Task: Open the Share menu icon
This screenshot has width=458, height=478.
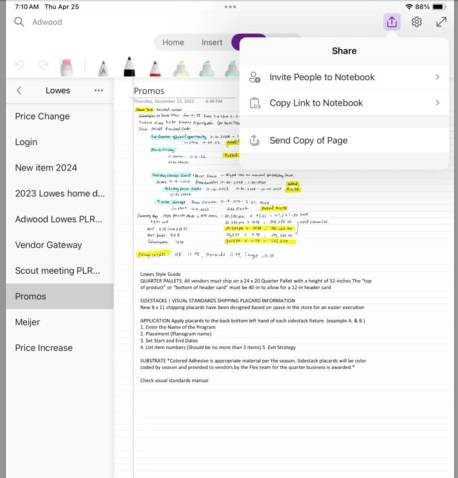Action: tap(392, 22)
